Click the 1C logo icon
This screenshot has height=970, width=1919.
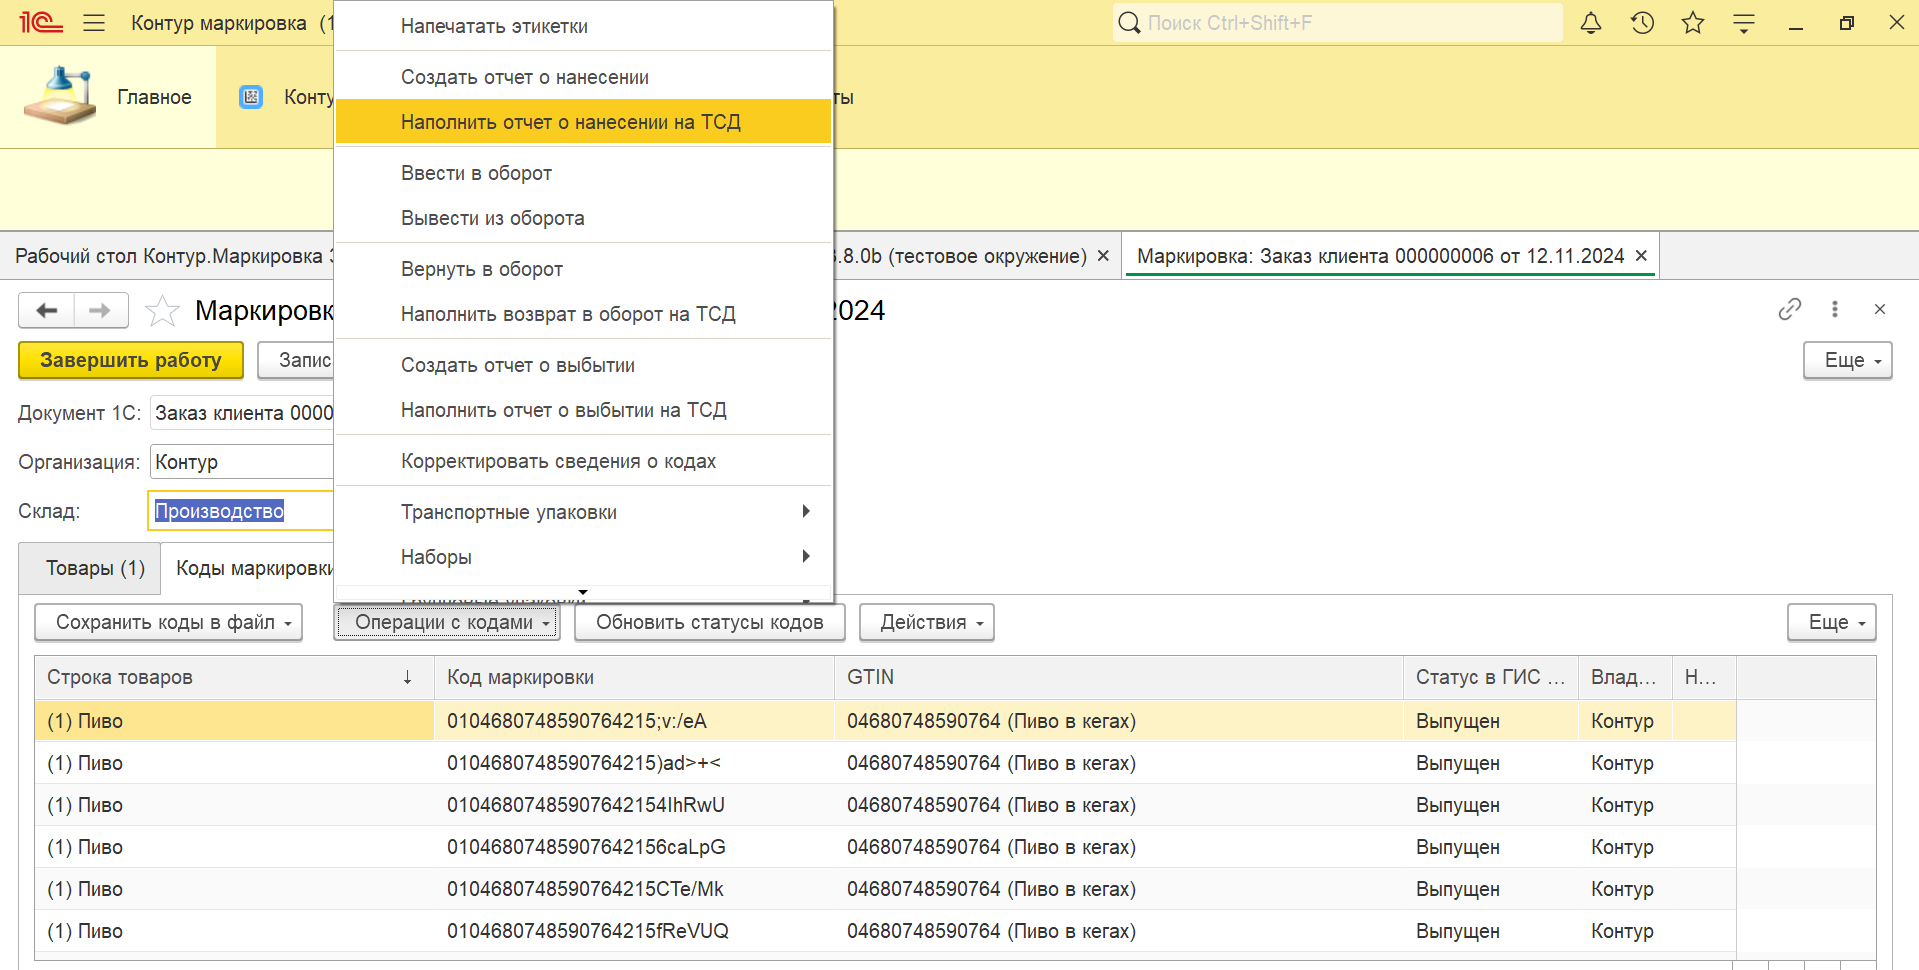coord(41,23)
